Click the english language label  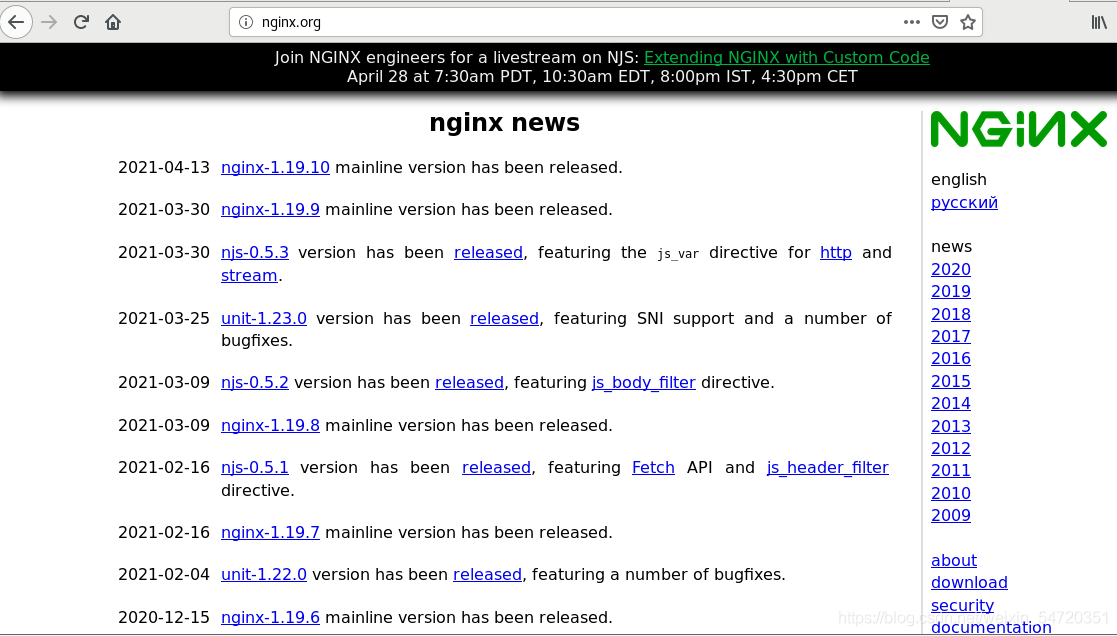click(959, 179)
